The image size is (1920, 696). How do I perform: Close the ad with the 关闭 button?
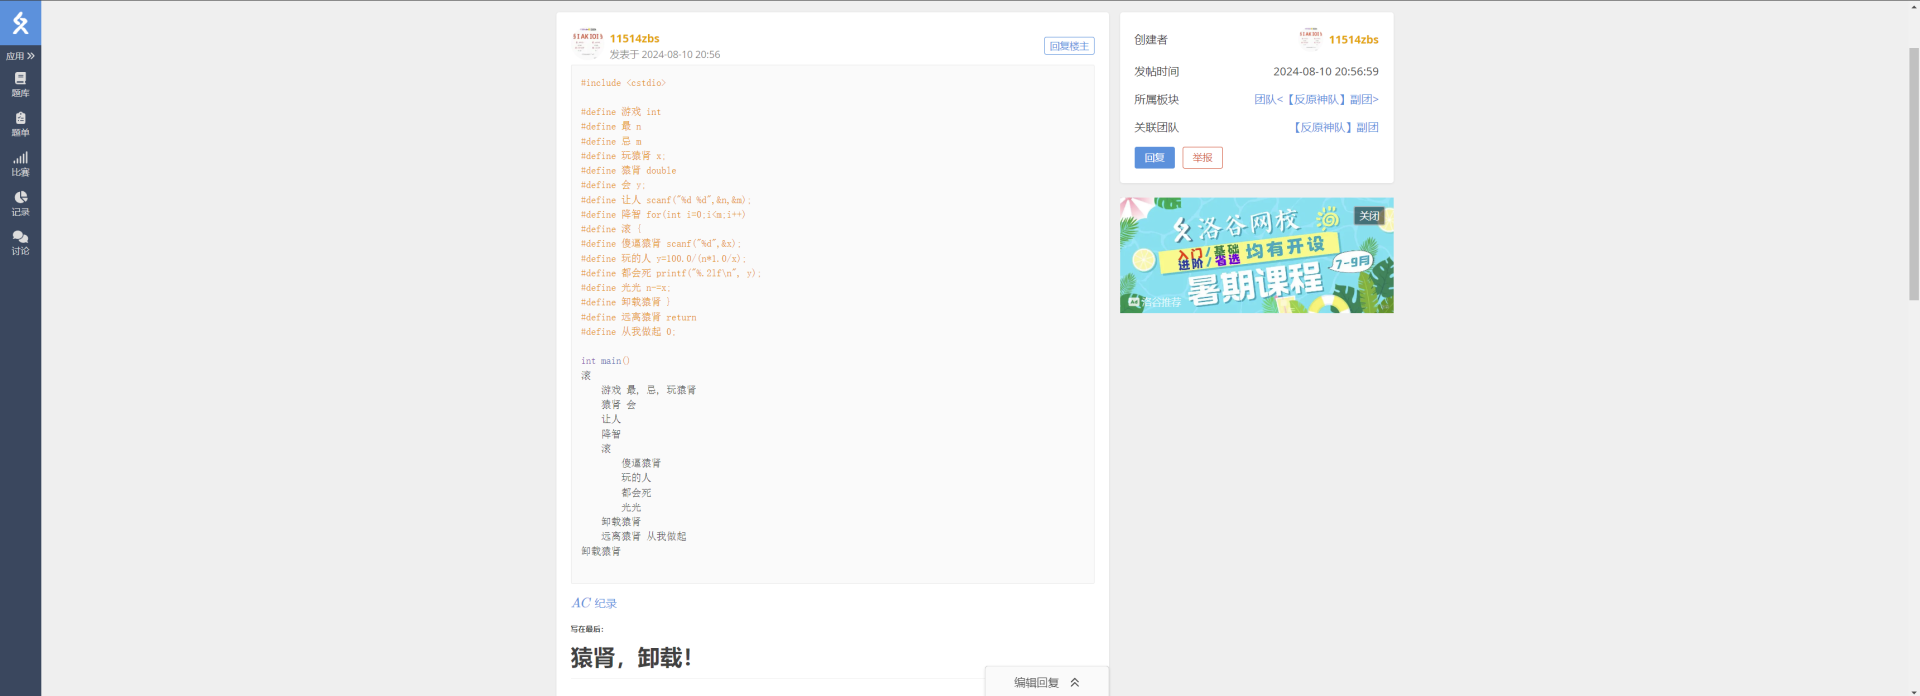point(1369,216)
